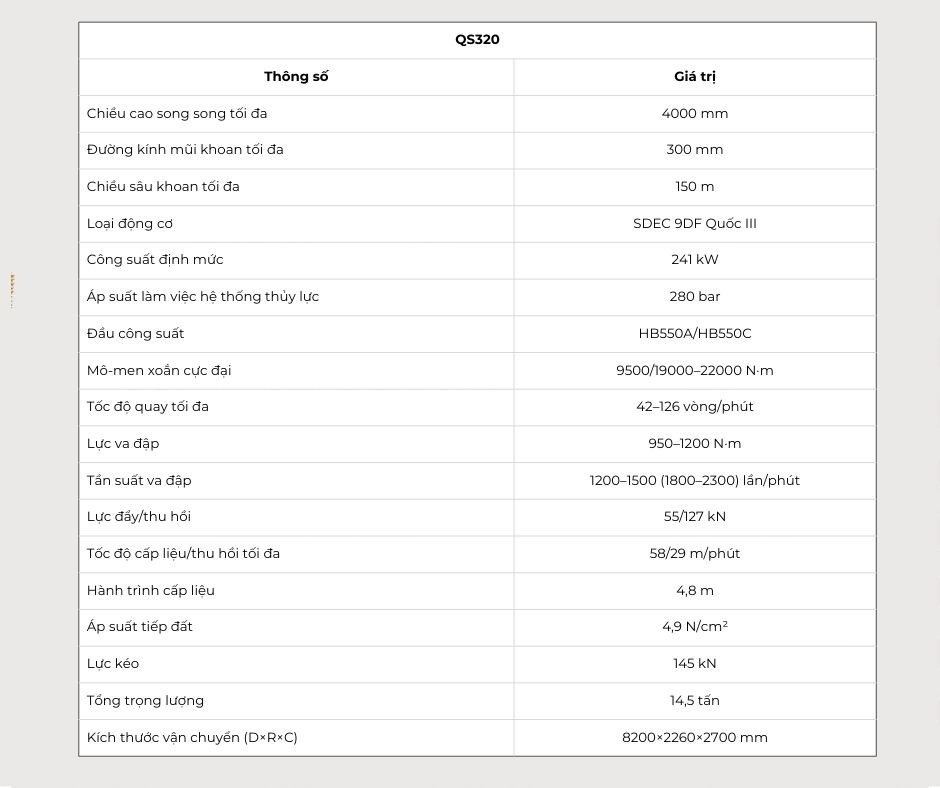Screen dimensions: 940x788
Task: Click the "Hành trình cấp liệu" row label
Action: click(150, 590)
